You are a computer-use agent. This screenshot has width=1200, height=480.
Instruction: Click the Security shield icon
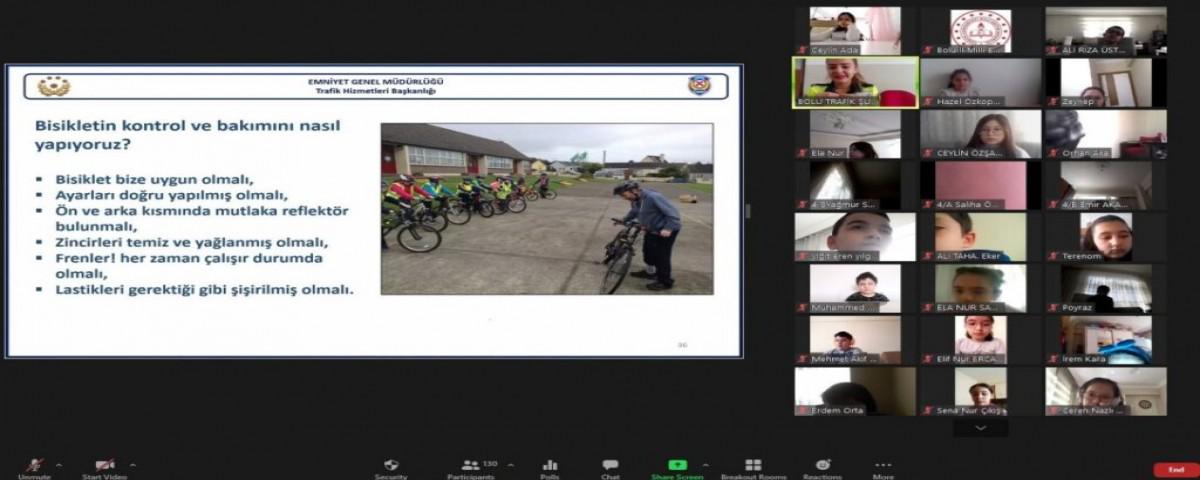point(390,465)
